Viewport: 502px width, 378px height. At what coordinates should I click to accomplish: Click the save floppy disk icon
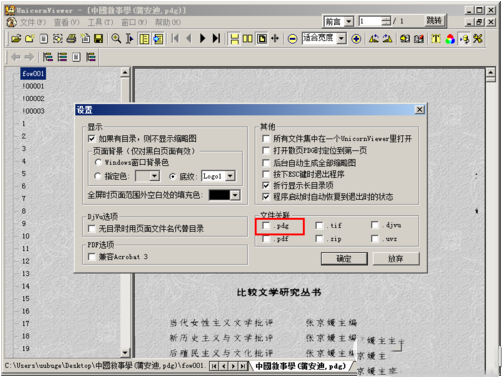click(98, 39)
